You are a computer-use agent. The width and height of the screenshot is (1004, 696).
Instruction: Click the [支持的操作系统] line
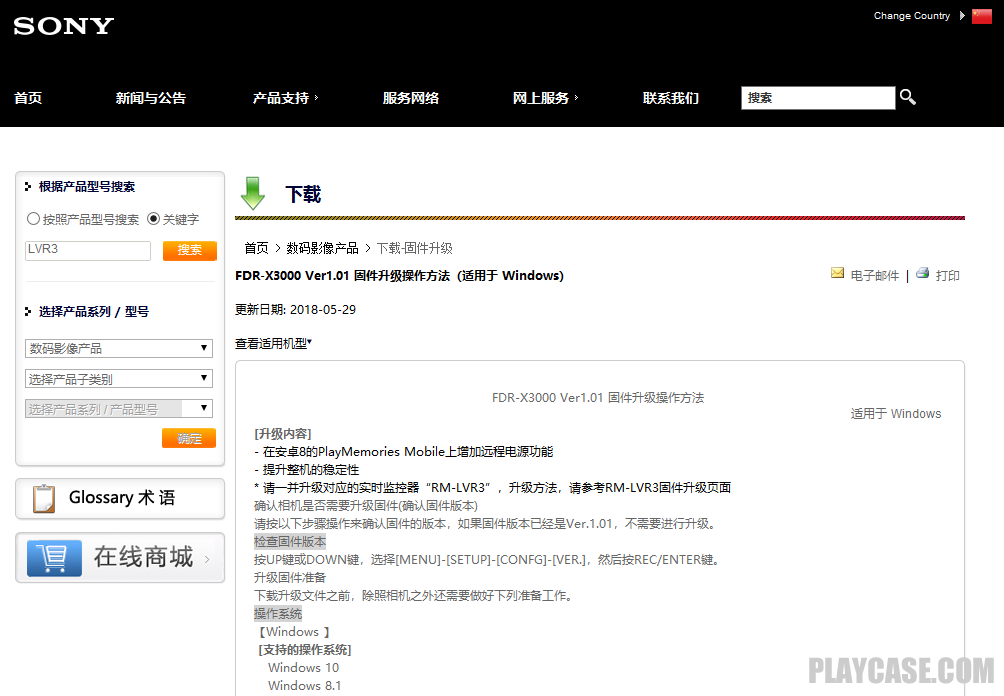305,650
